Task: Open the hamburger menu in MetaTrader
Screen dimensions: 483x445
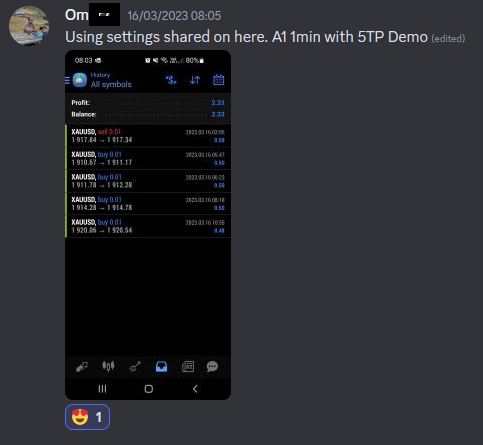Action: point(67,80)
